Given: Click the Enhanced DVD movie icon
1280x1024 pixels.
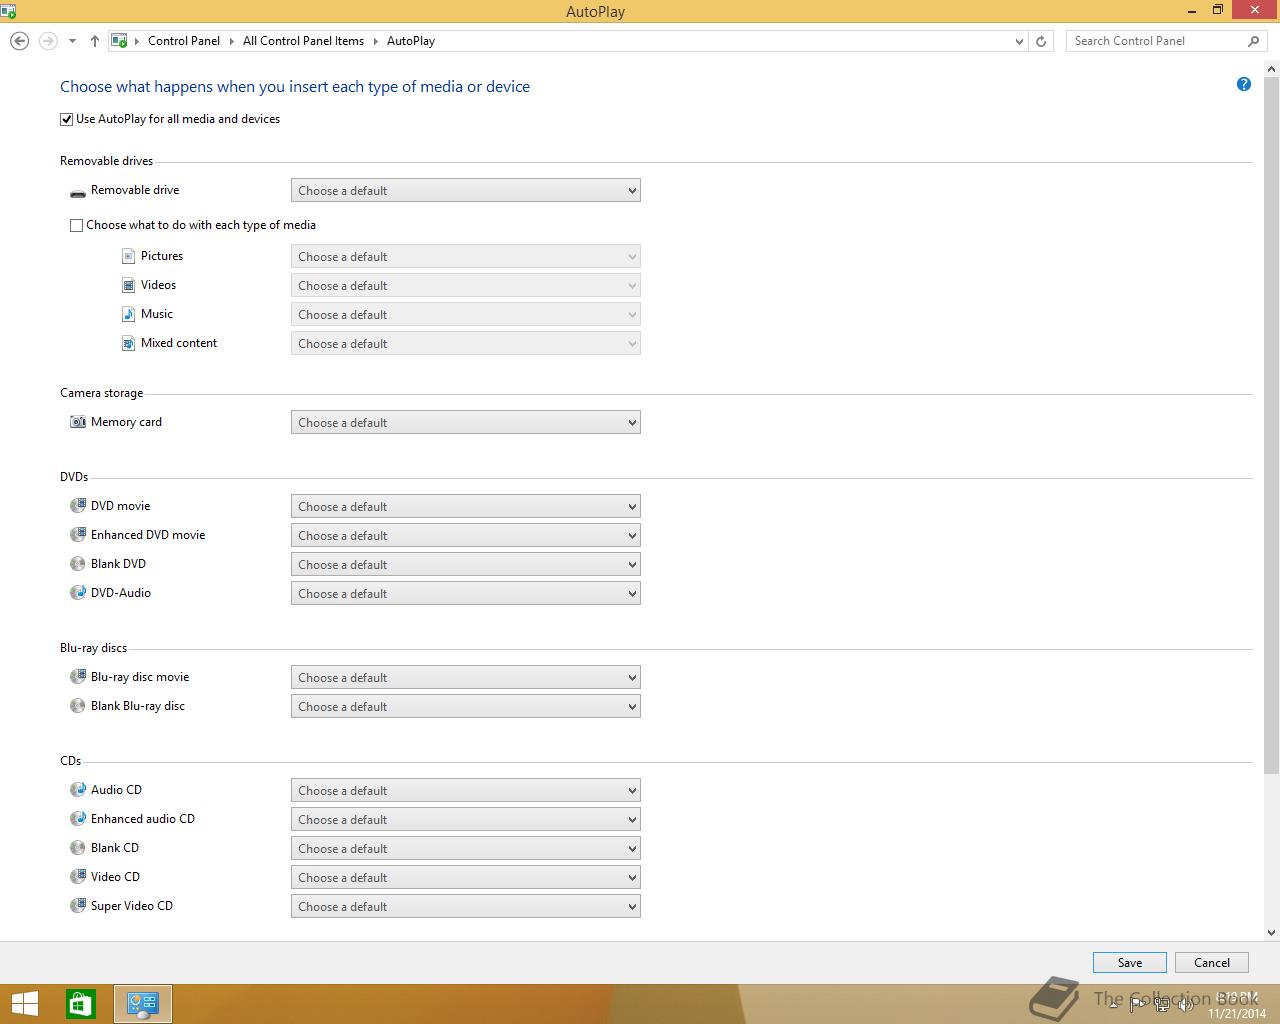Looking at the screenshot, I should (x=78, y=535).
